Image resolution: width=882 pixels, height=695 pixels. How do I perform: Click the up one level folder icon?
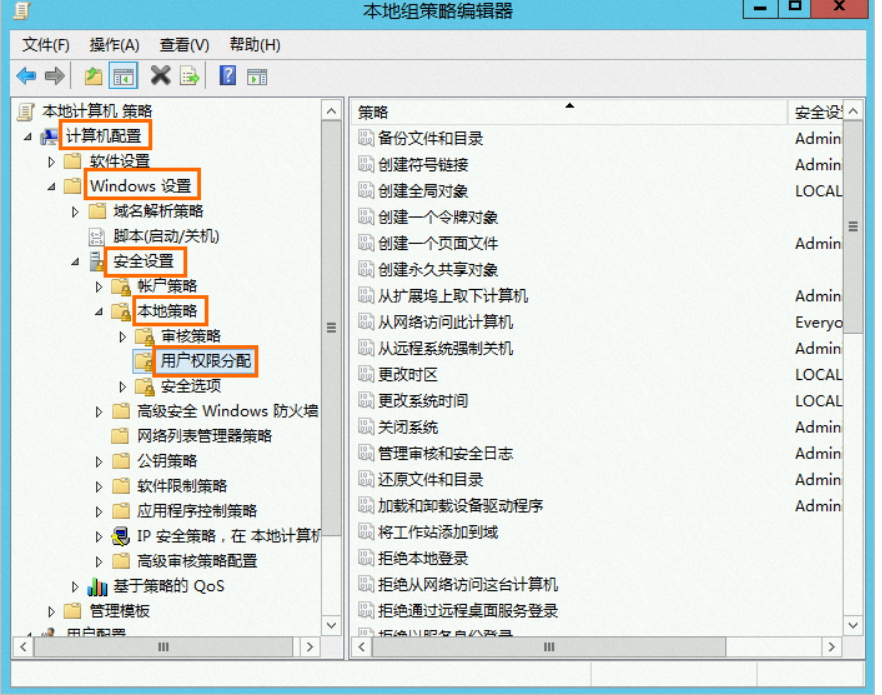(x=93, y=76)
